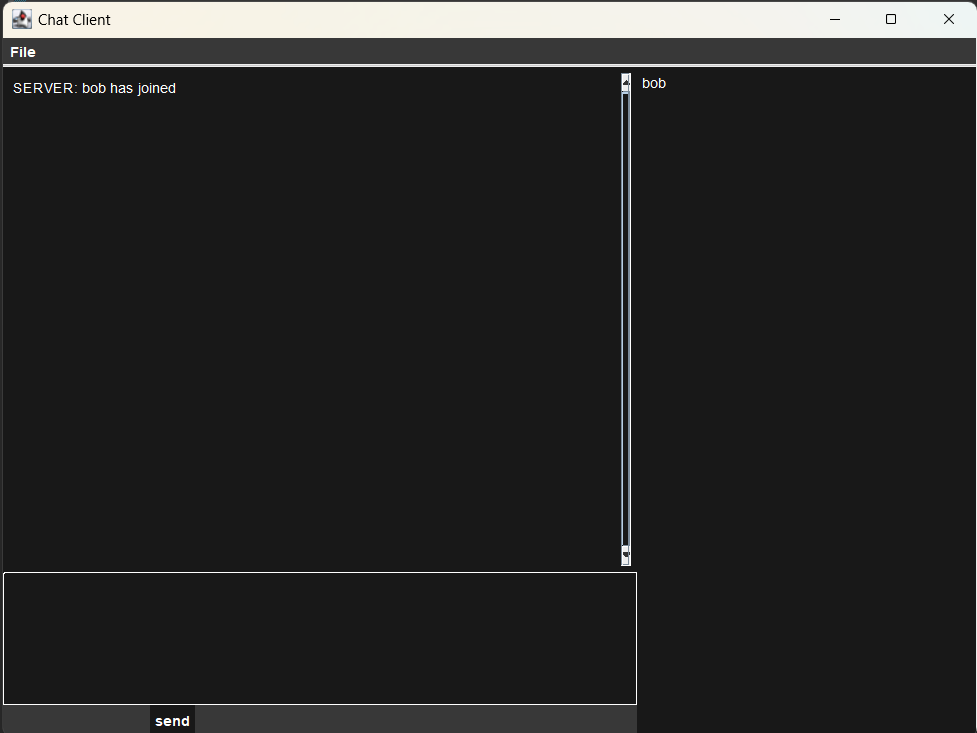
Task: Maximize the Chat Client window
Action: 891,19
